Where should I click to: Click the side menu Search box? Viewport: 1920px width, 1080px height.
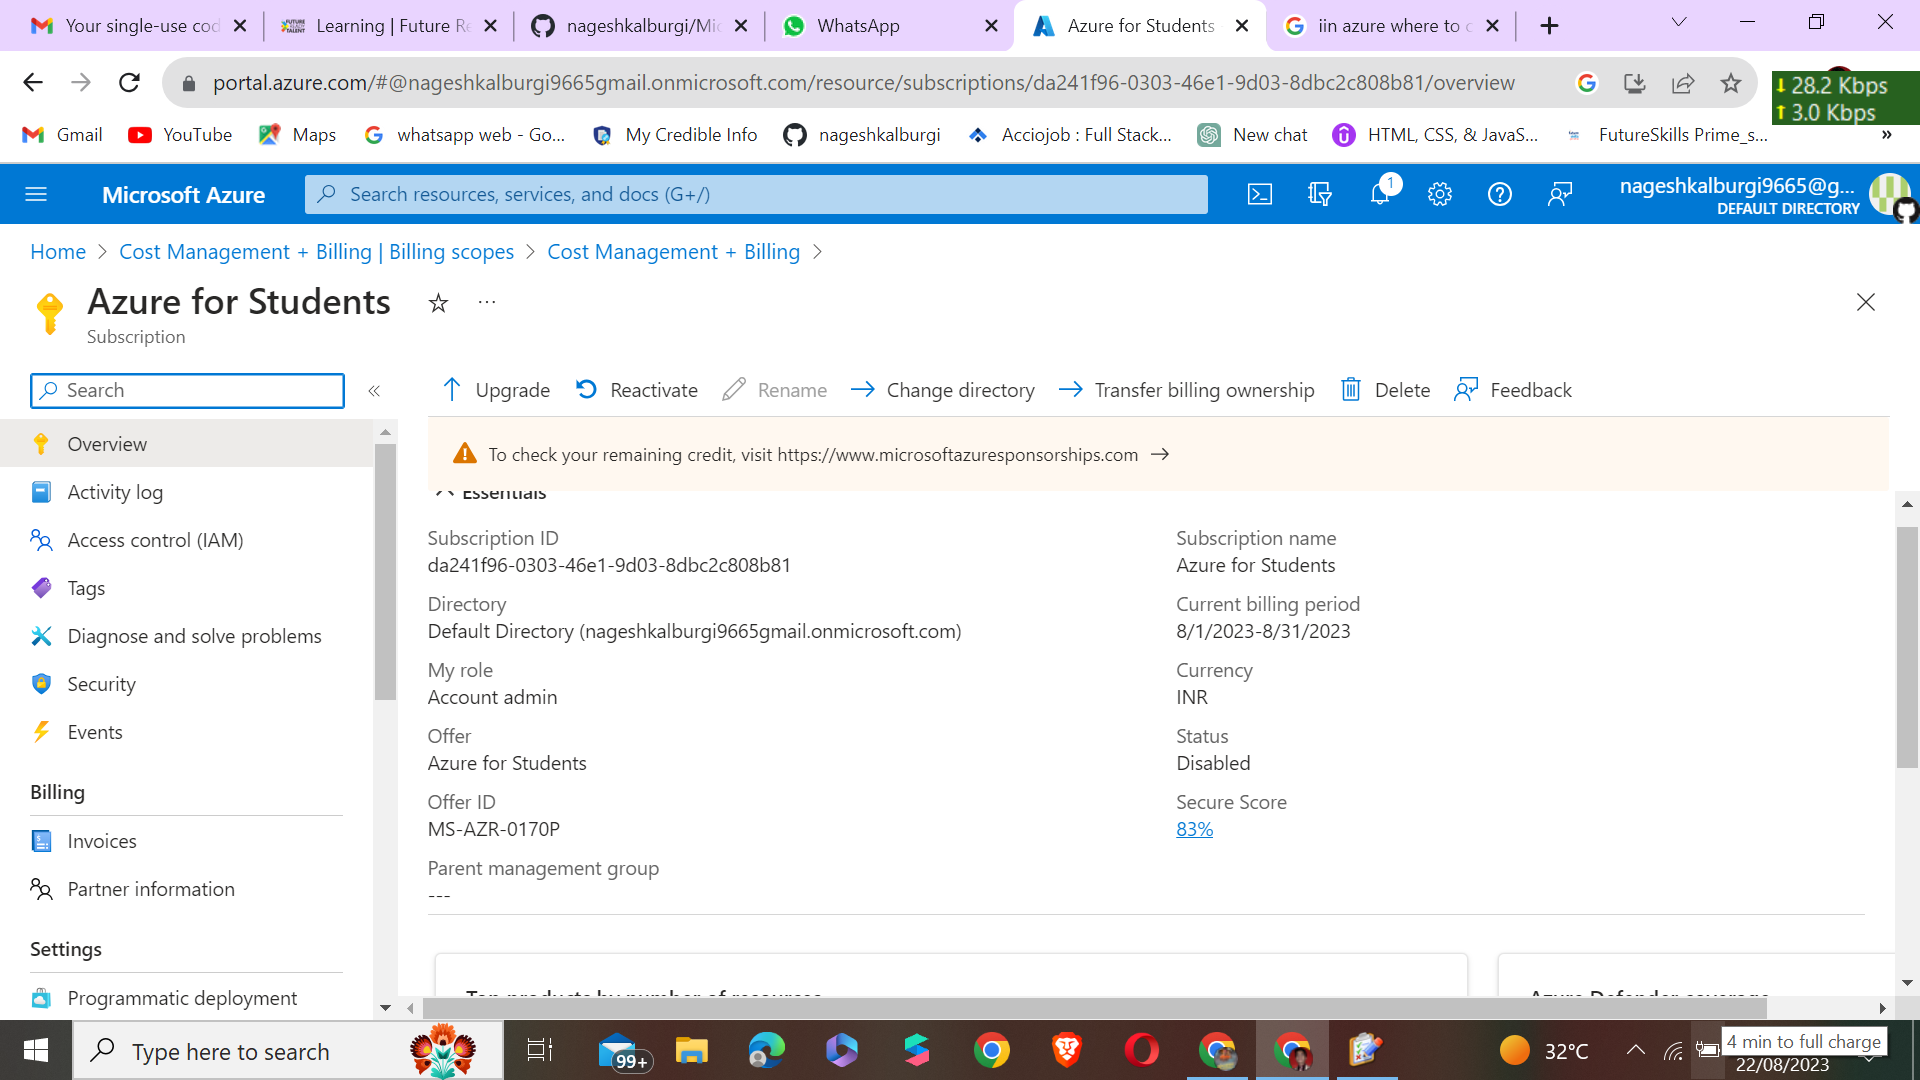tap(187, 391)
